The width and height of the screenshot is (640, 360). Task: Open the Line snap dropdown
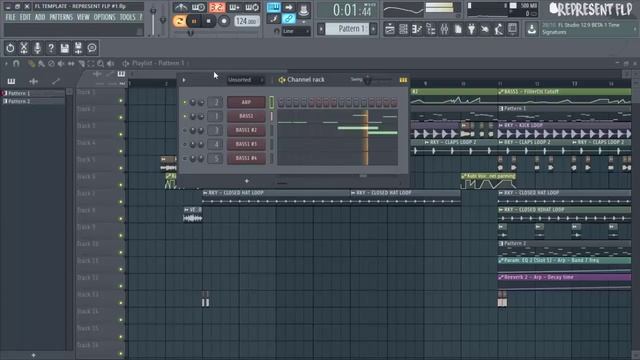(296, 31)
